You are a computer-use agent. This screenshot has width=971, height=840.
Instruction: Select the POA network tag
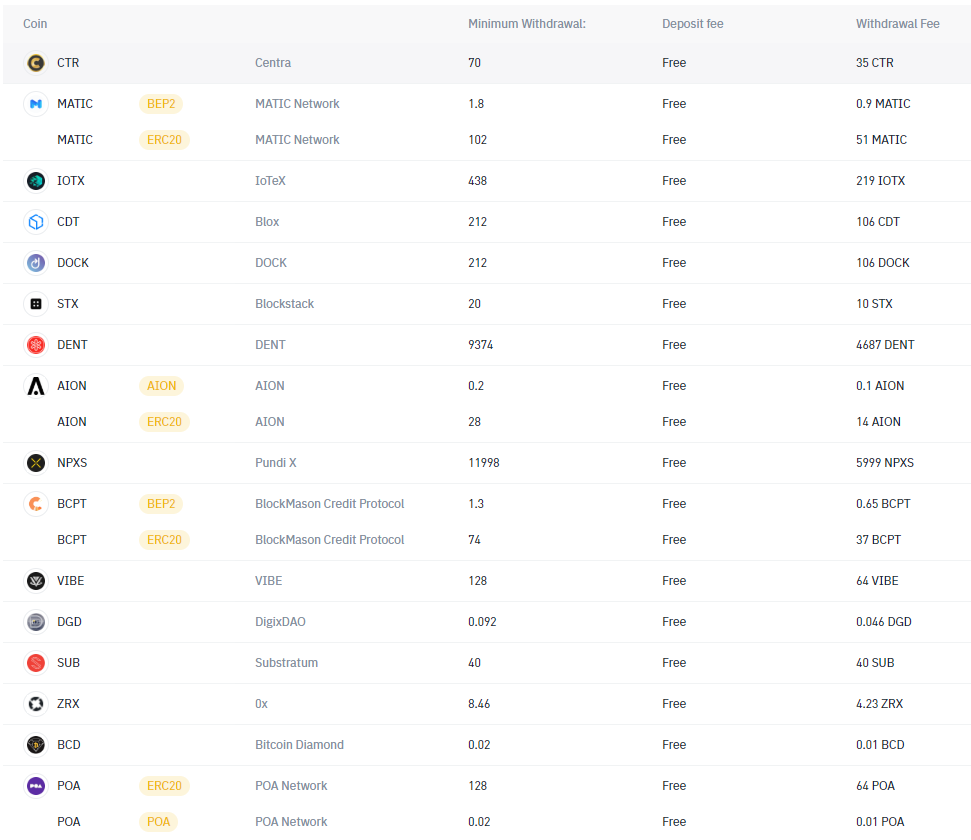point(159,821)
